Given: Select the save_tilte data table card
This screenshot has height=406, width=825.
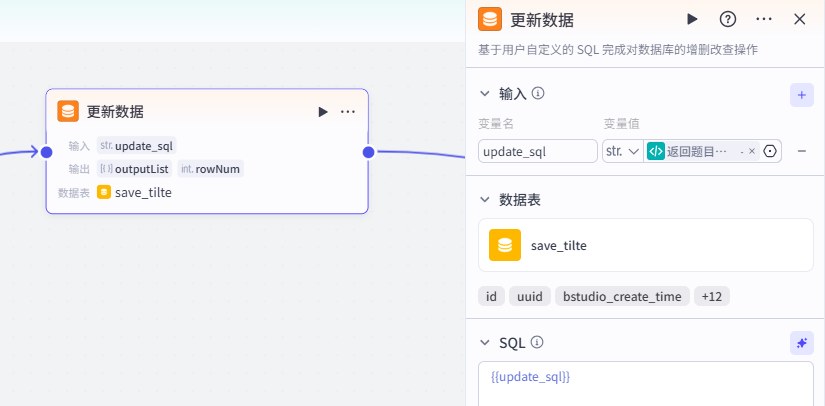Looking at the screenshot, I should [646, 245].
